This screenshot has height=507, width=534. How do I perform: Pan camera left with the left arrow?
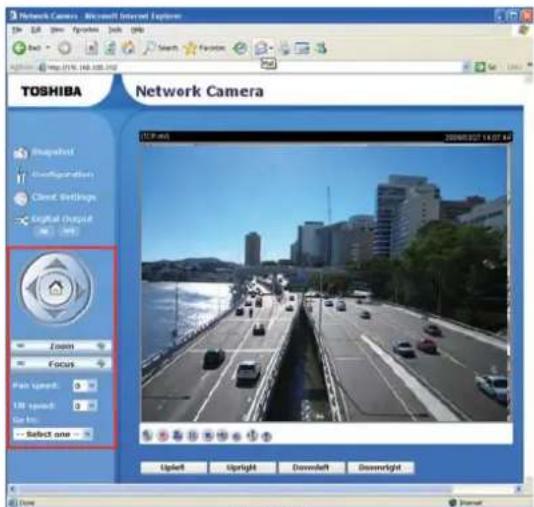coord(31,289)
